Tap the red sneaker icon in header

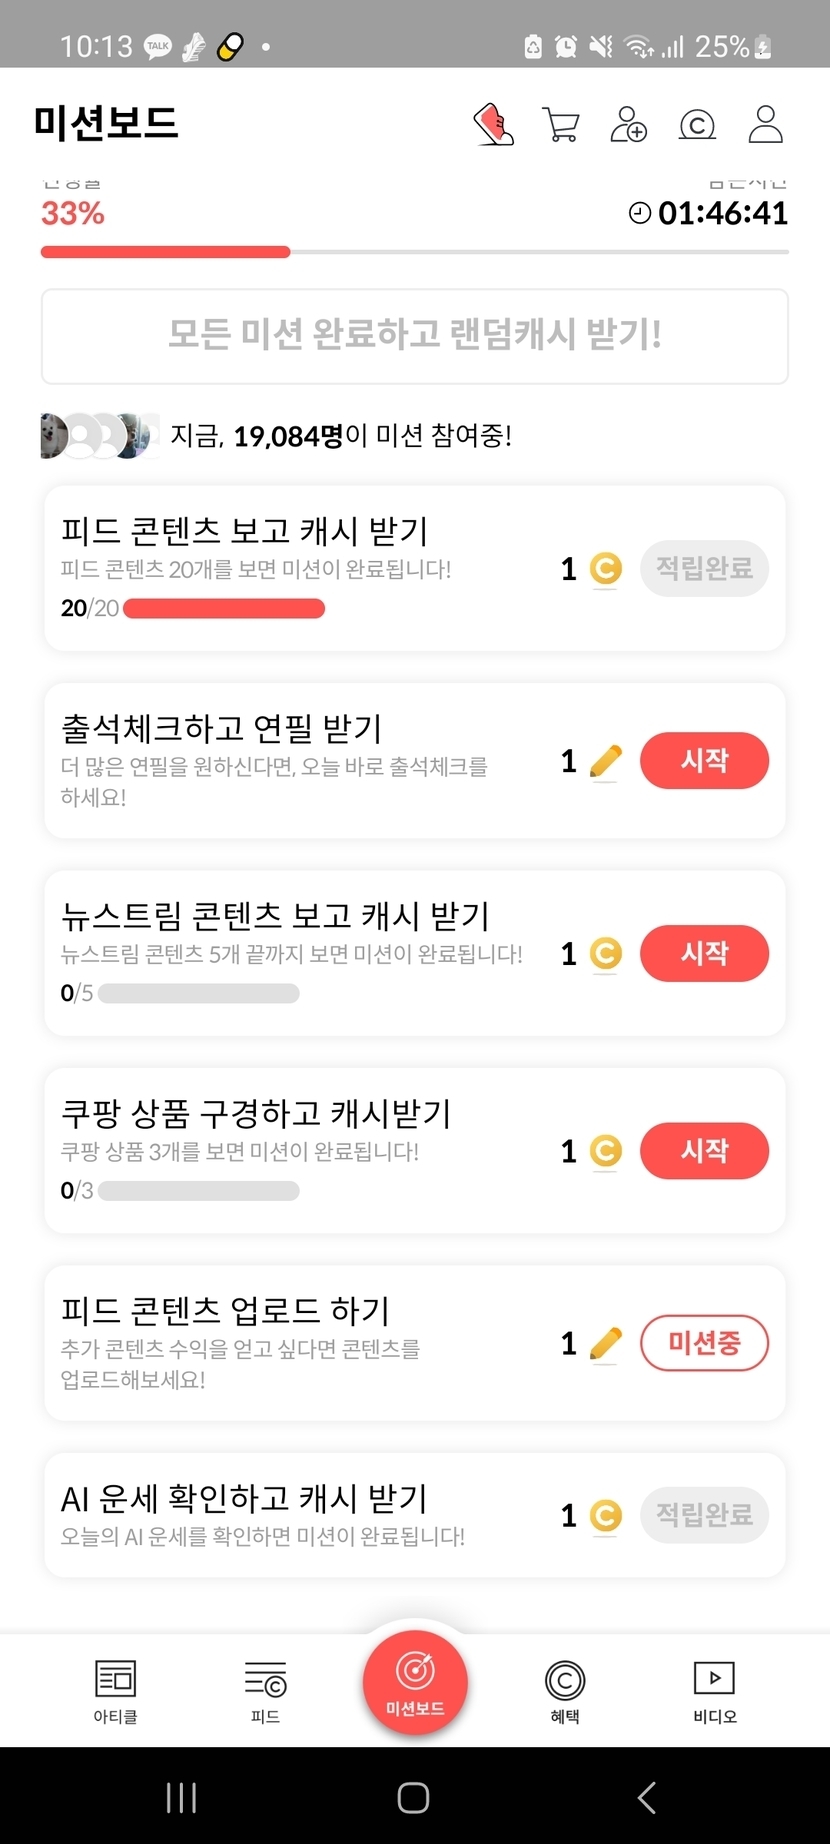click(493, 125)
